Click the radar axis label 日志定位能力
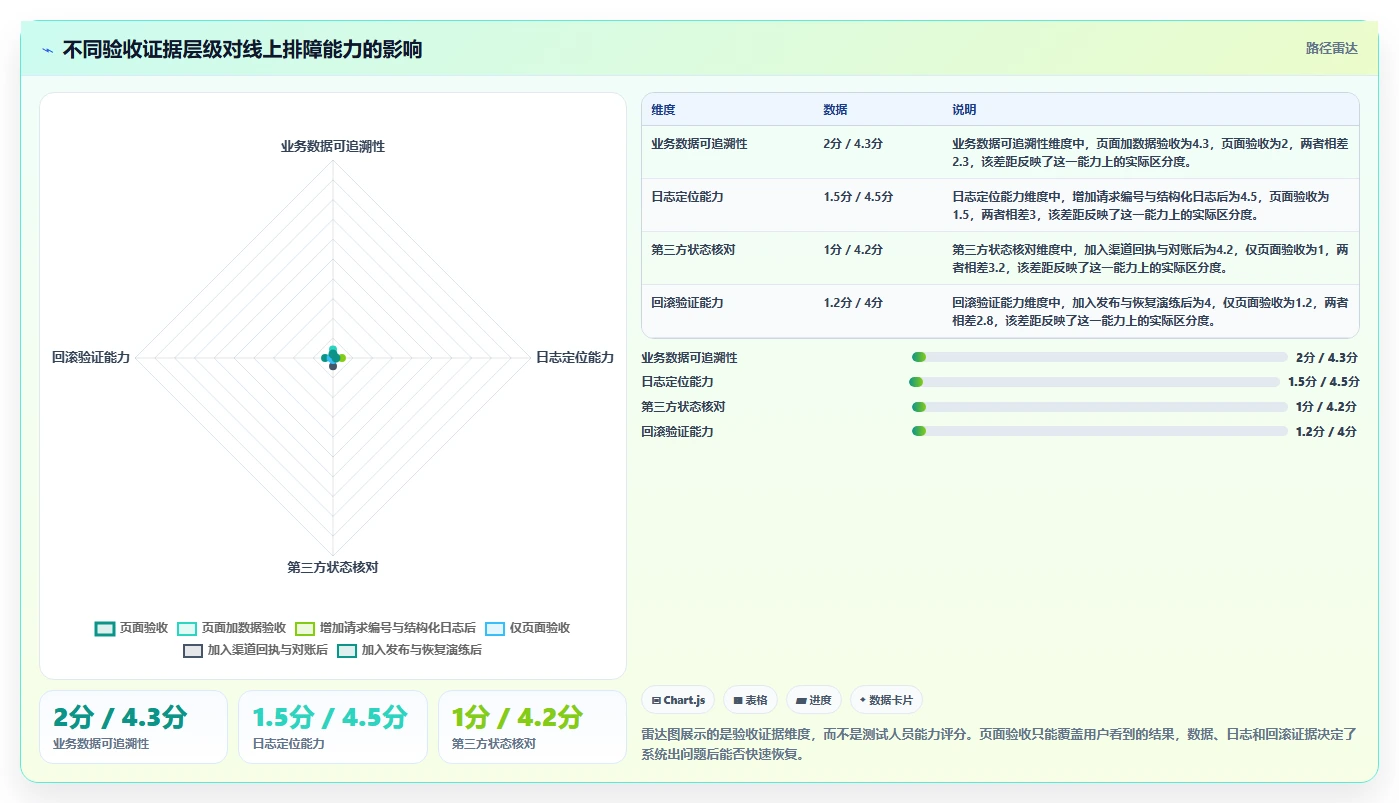 [575, 357]
